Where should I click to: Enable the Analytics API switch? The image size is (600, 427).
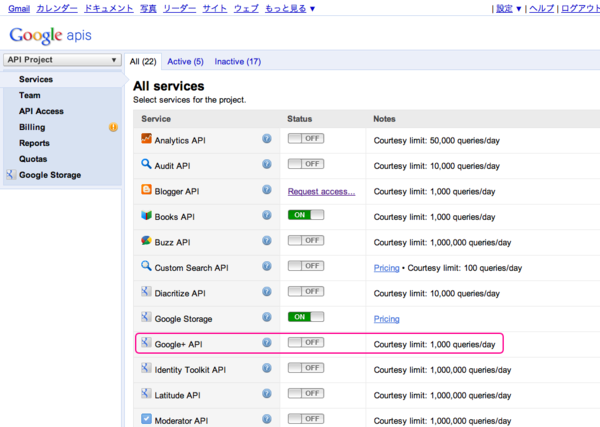pos(306,139)
